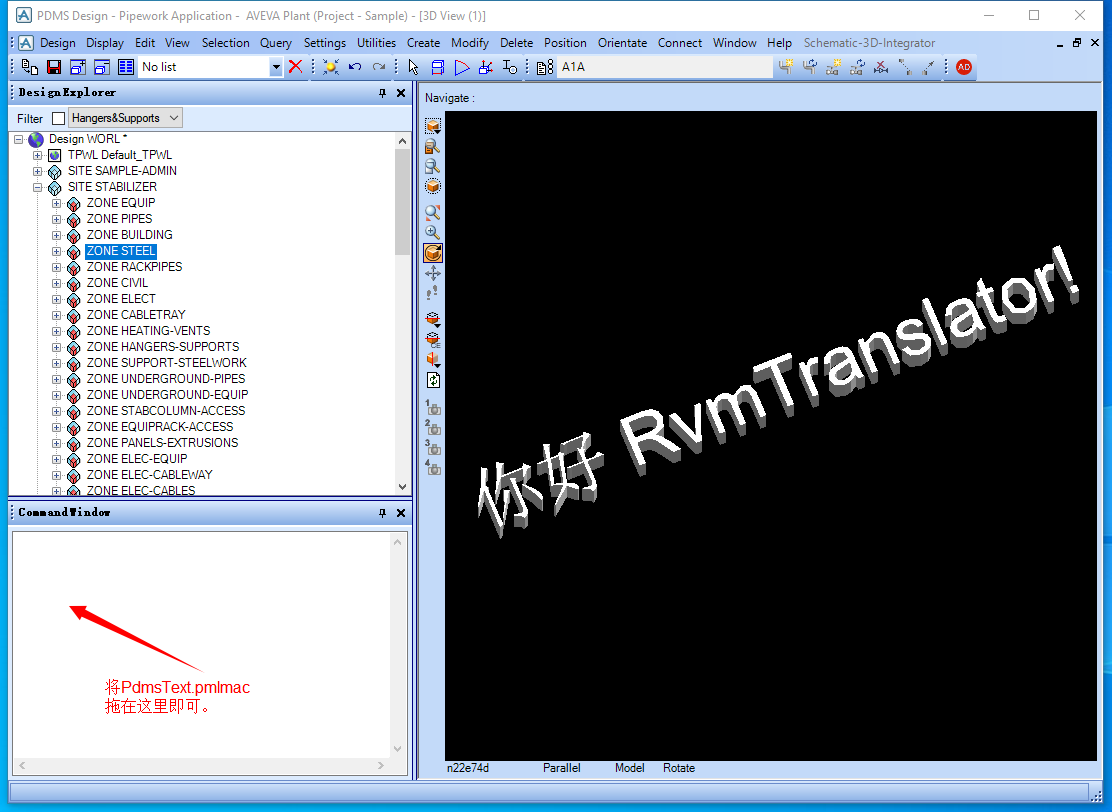The height and width of the screenshot is (812, 1112).
Task: Open the Utilities menu
Action: (376, 43)
